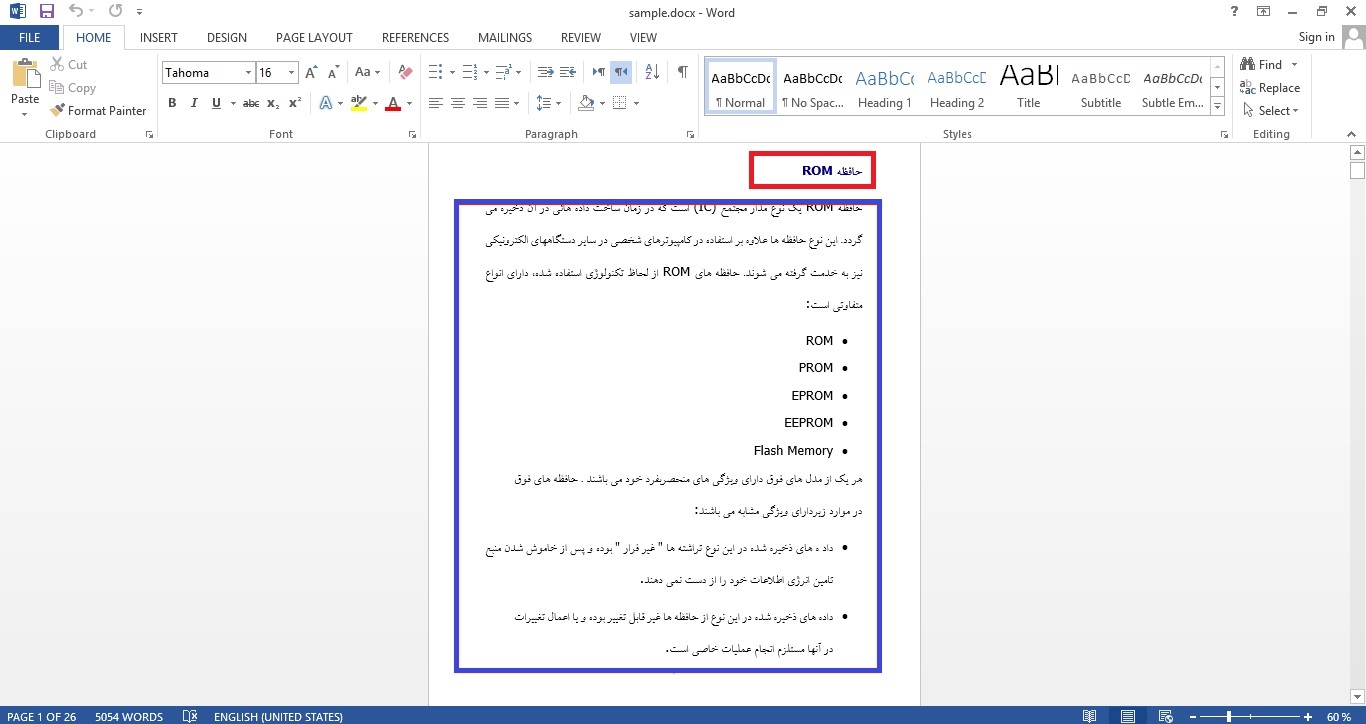The height and width of the screenshot is (724, 1366).
Task: Switch to the MAILINGS ribbon tab
Action: click(x=504, y=37)
